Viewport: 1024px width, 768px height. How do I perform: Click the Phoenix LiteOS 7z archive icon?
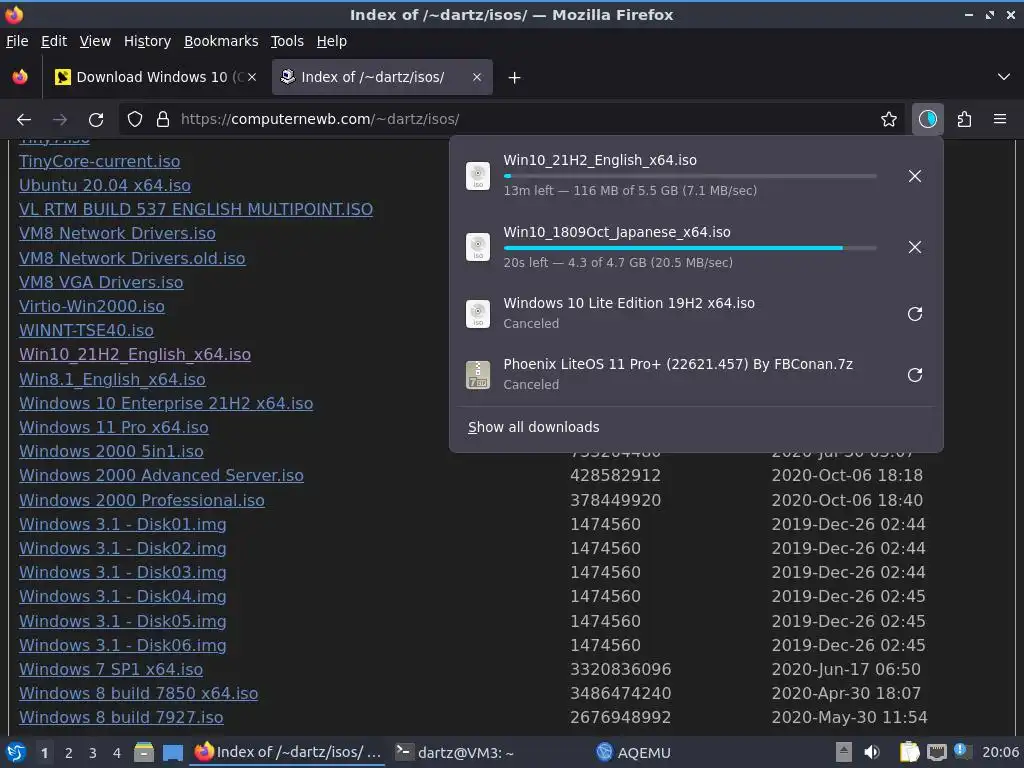pos(478,375)
